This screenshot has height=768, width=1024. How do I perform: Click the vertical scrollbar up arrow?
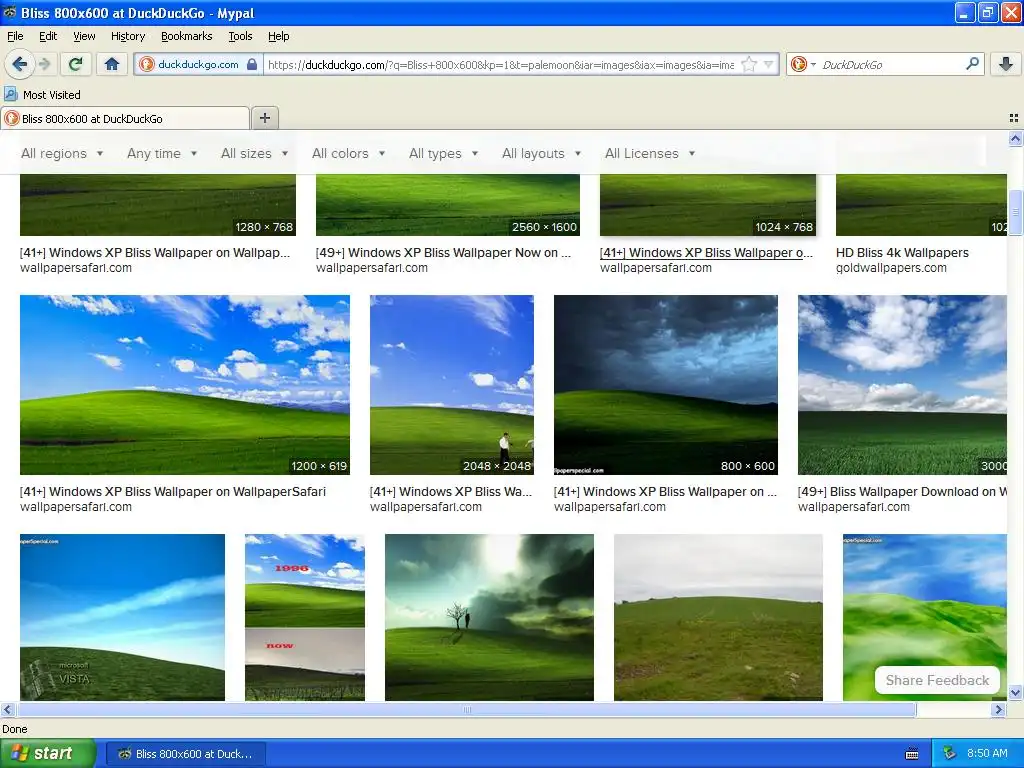pos(1015,138)
